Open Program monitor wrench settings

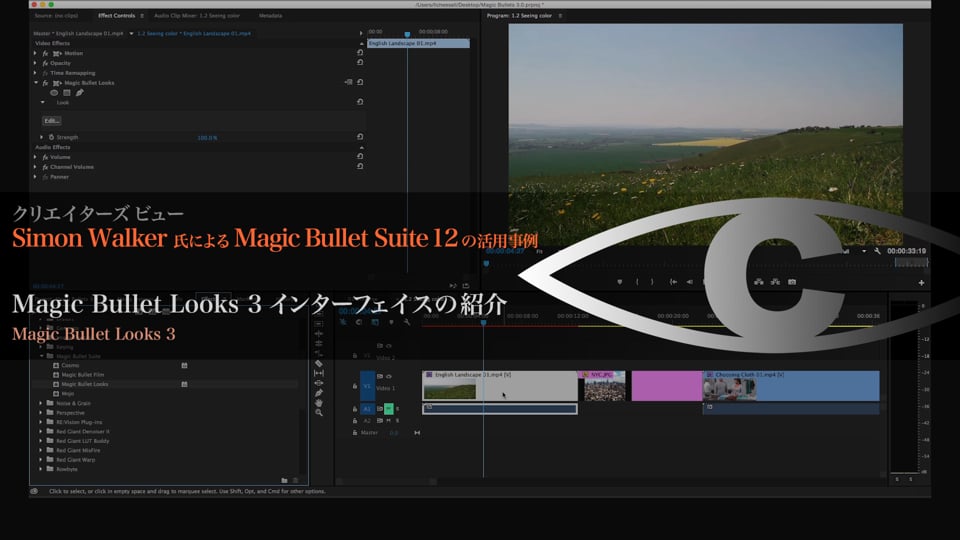(x=877, y=251)
